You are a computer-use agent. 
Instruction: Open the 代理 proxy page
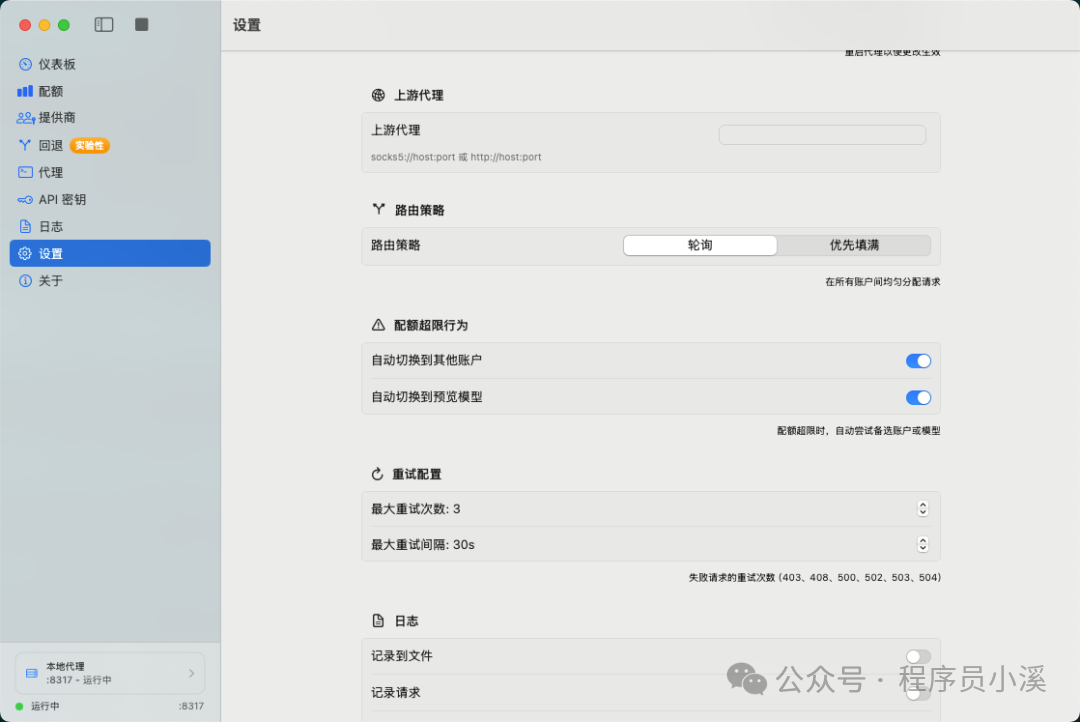click(x=110, y=172)
